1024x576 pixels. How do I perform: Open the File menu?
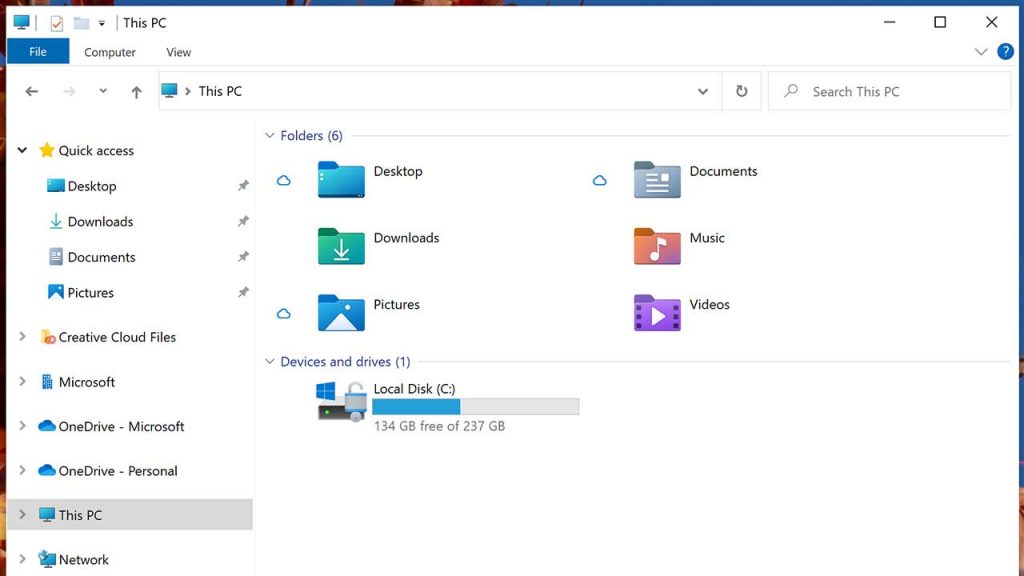[x=38, y=52]
